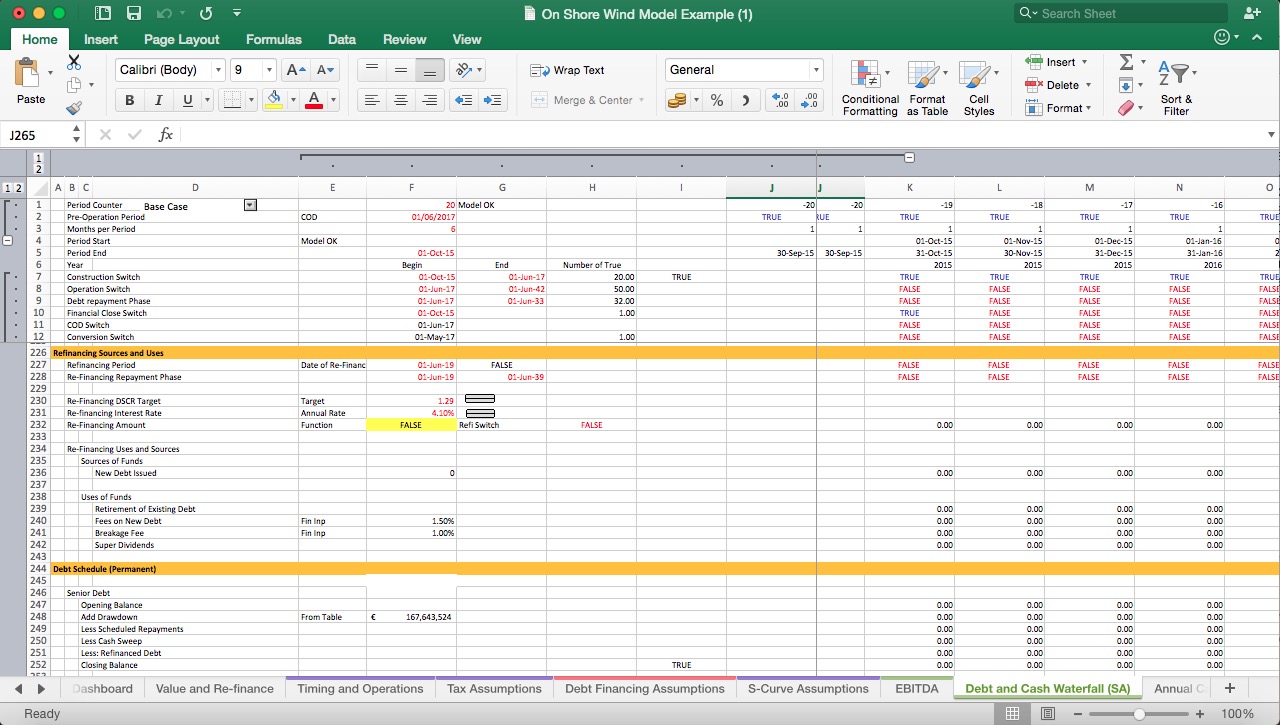Switch to the Formulas ribbon tab

point(273,40)
